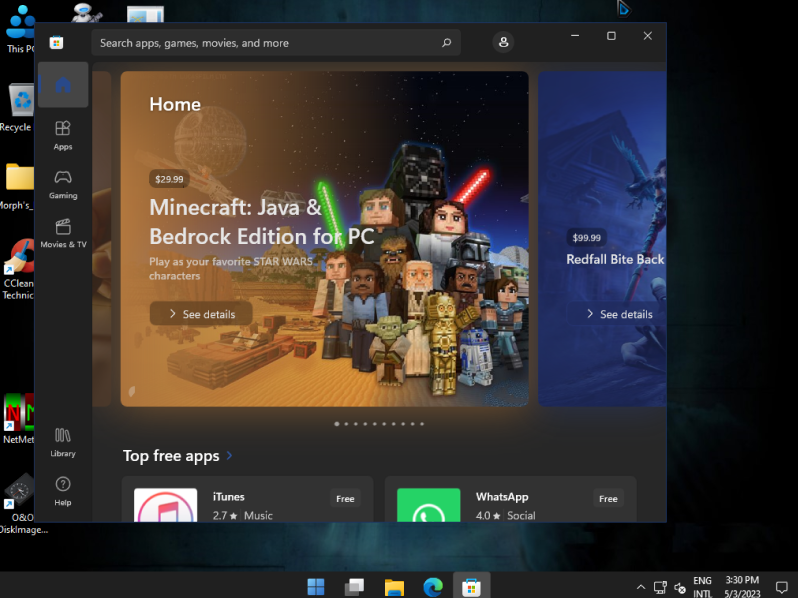Open the clock showing 3:30 PM
Viewport: 798px width, 598px height.
742,586
